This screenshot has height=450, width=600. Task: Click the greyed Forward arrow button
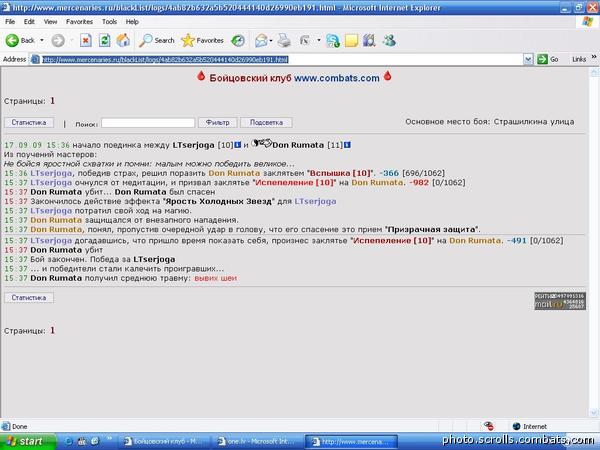click(58, 40)
